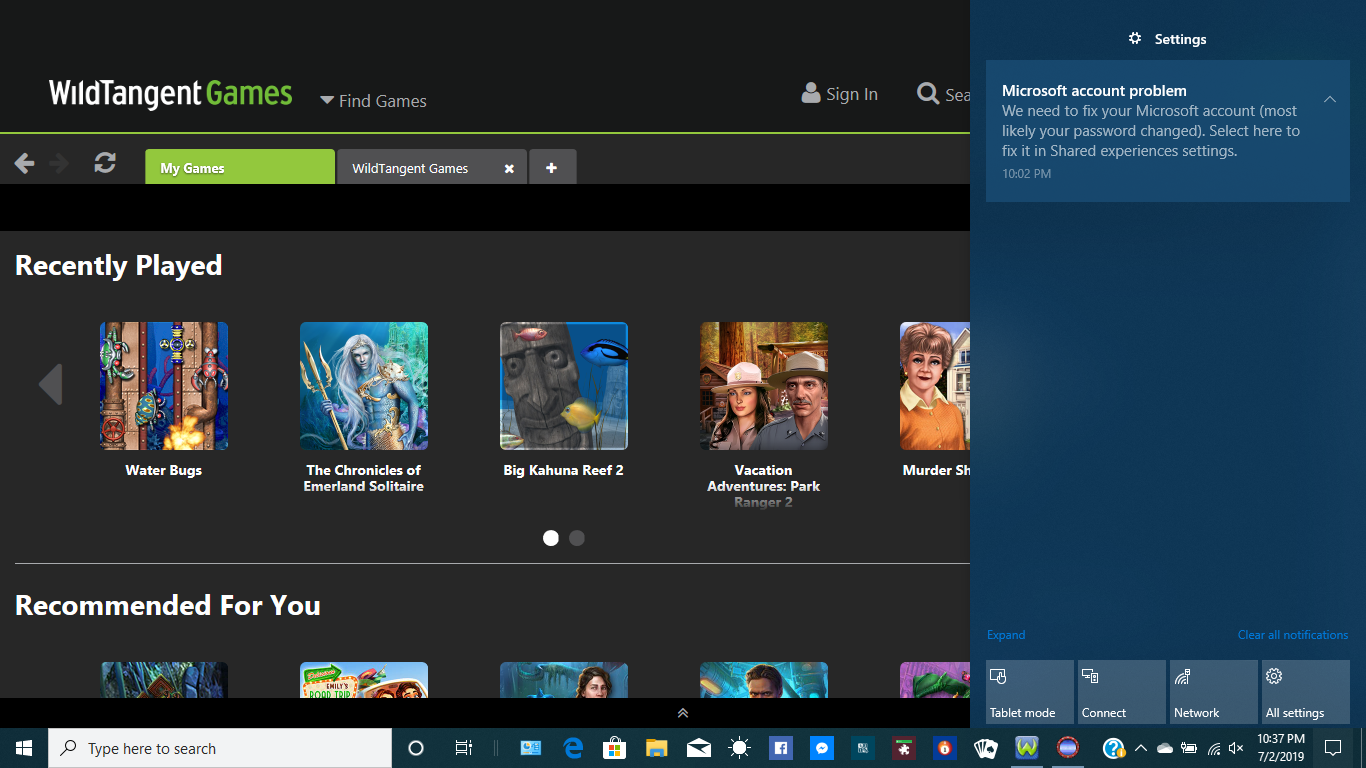Open Microsoft Store taskbar icon

click(614, 748)
